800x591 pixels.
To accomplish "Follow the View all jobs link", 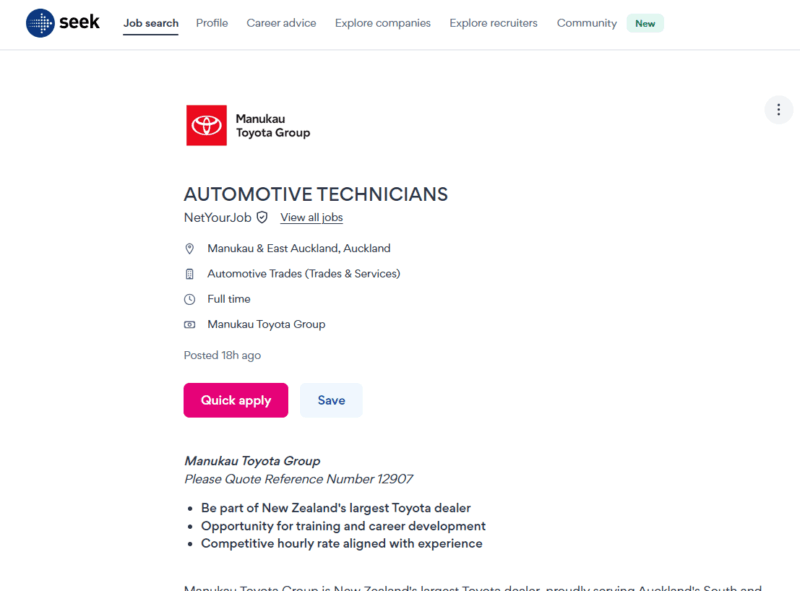I will pos(311,217).
